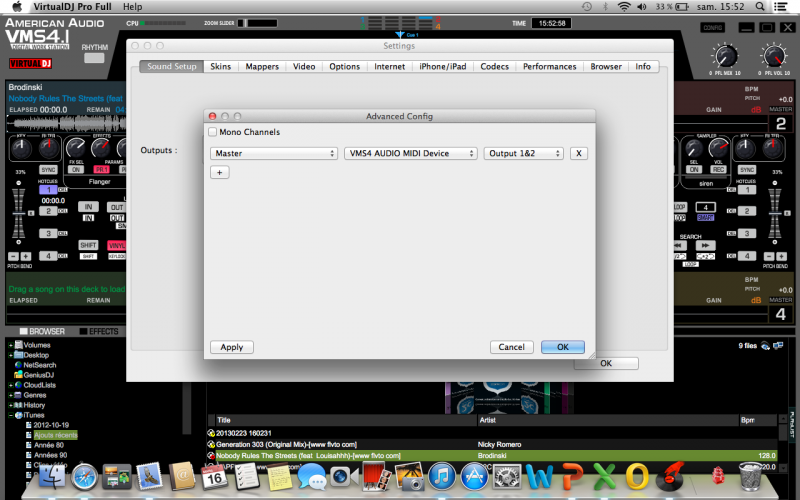Turn the left deck KEY knob

[21, 148]
